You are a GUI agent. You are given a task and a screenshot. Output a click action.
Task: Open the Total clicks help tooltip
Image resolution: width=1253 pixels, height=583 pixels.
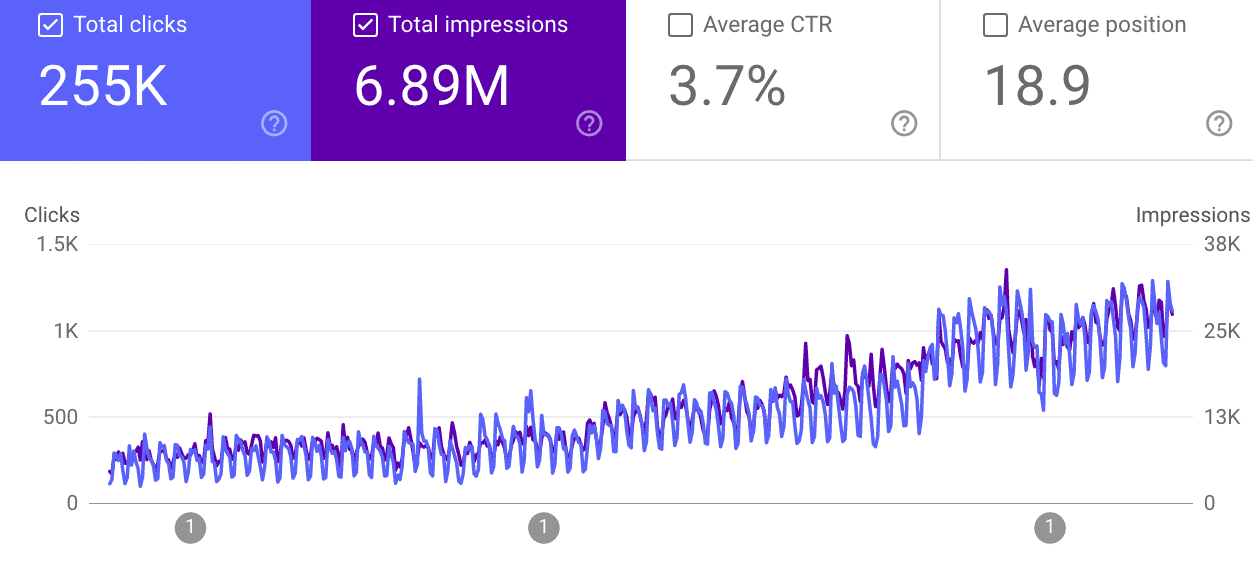click(274, 124)
